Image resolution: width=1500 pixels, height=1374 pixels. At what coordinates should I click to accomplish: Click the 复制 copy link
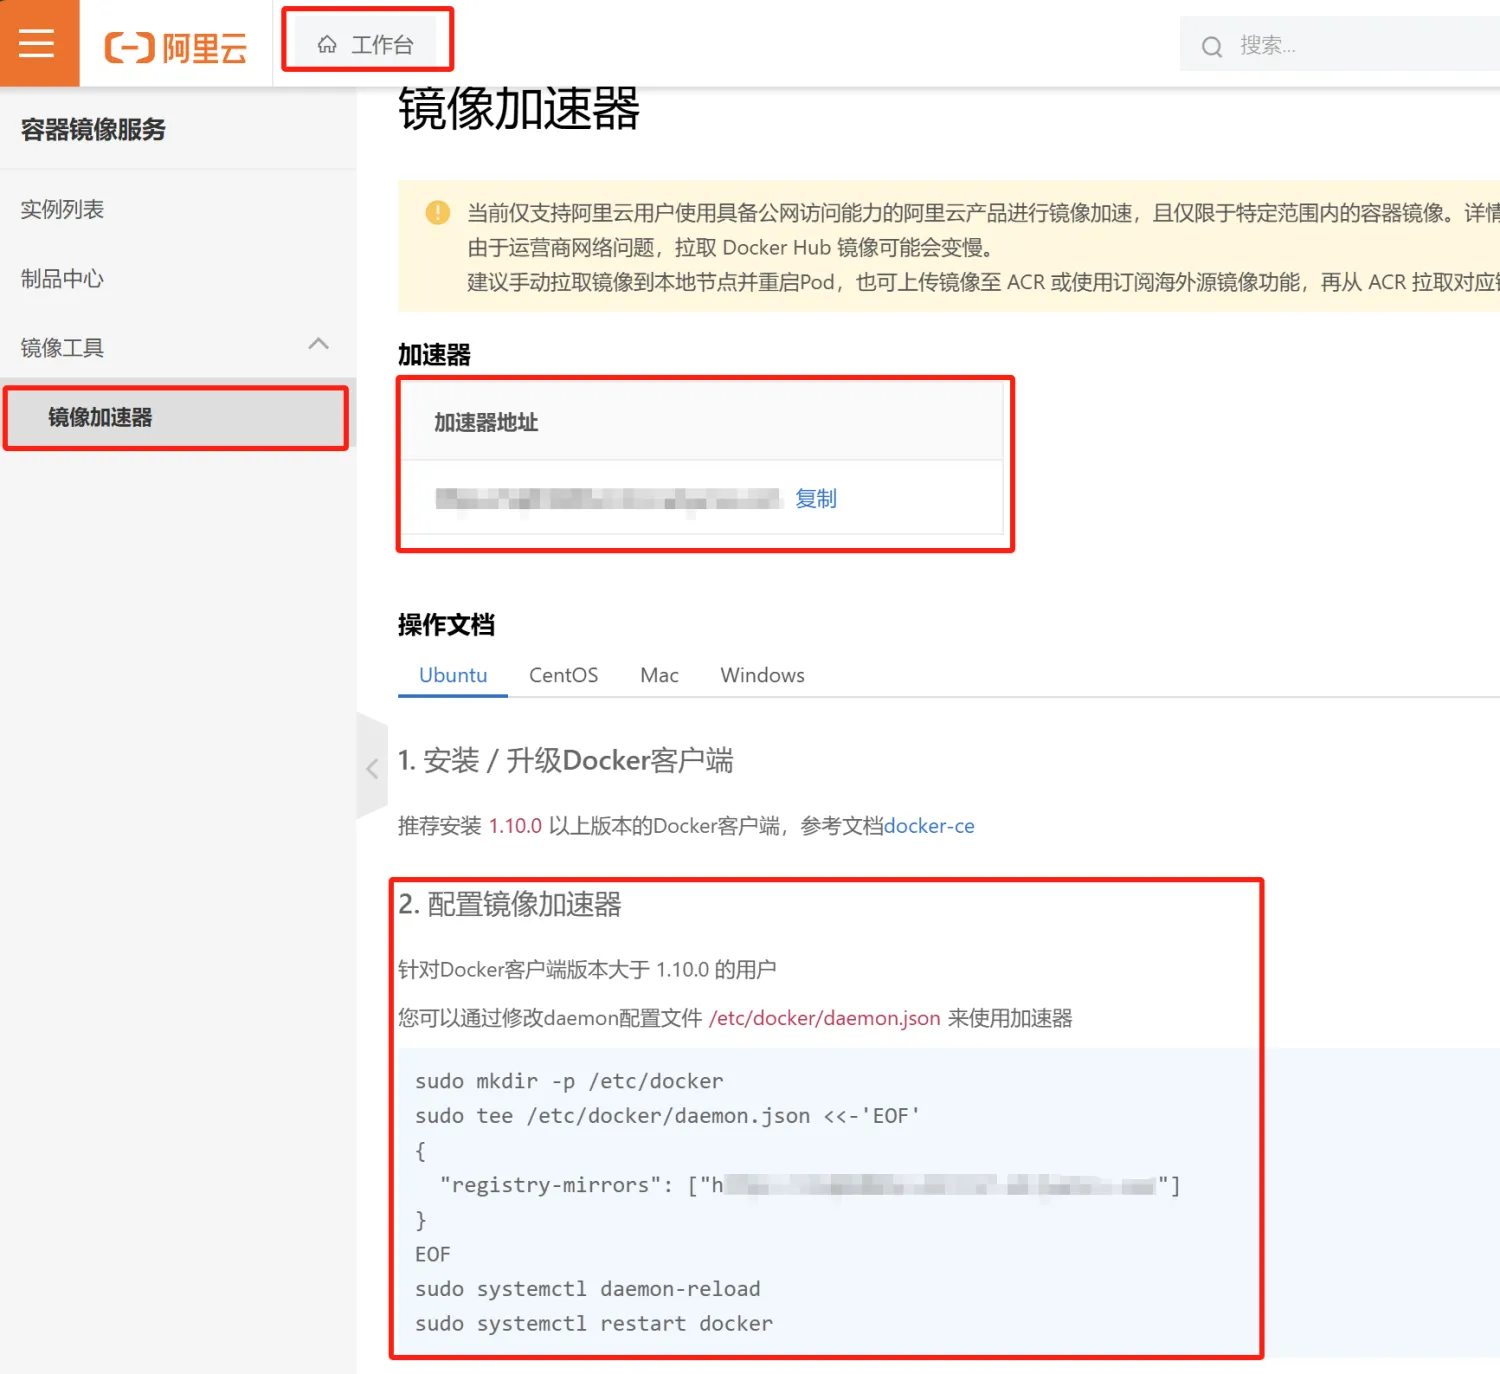coord(816,499)
